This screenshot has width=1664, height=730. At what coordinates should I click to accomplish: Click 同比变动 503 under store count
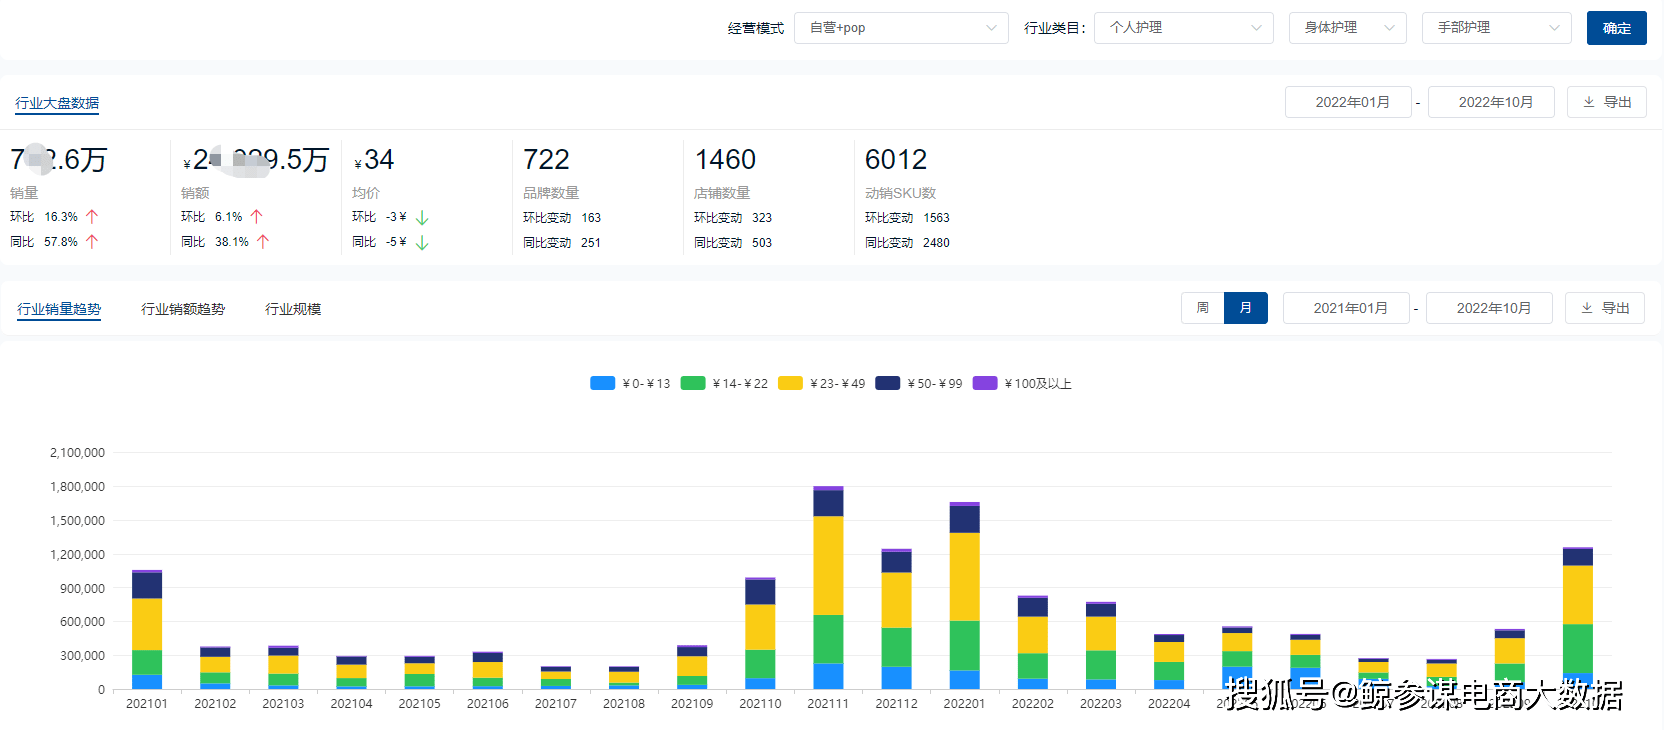733,243
